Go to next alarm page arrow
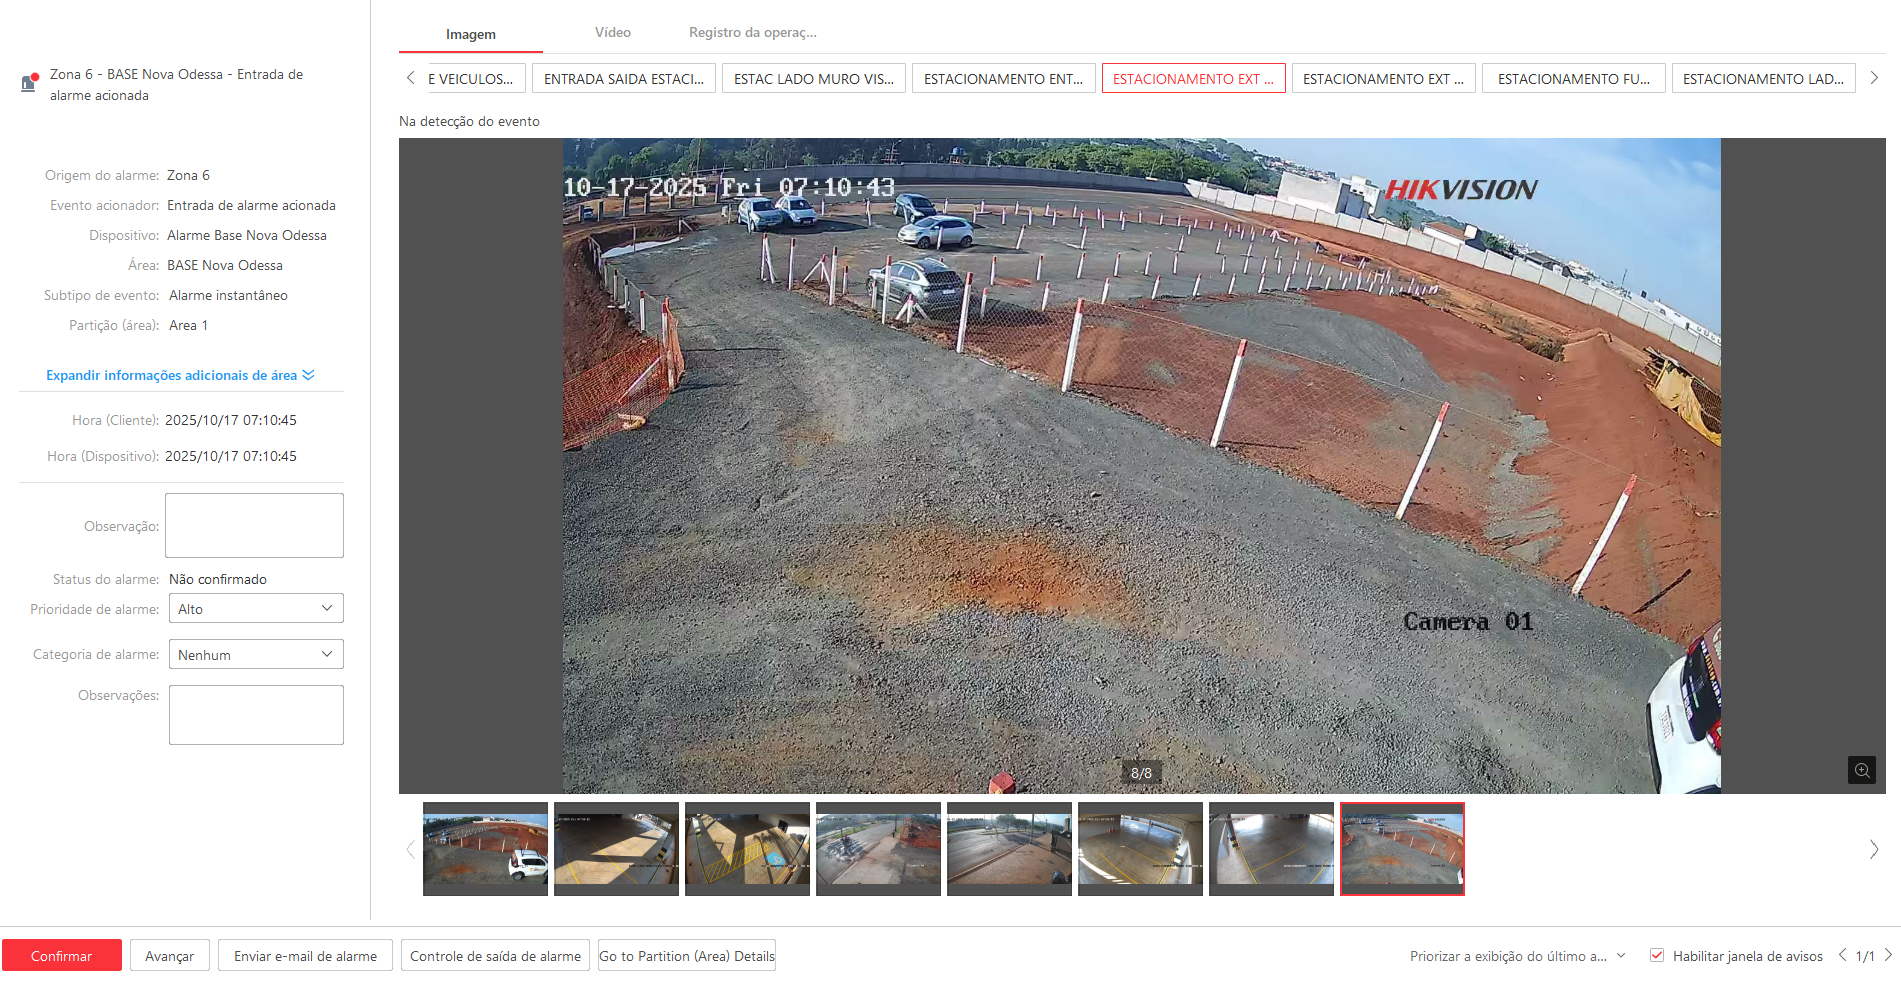 [1888, 955]
